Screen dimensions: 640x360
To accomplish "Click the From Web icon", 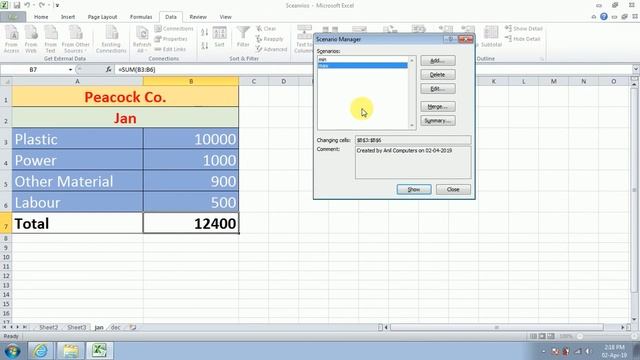I will 31,39.
